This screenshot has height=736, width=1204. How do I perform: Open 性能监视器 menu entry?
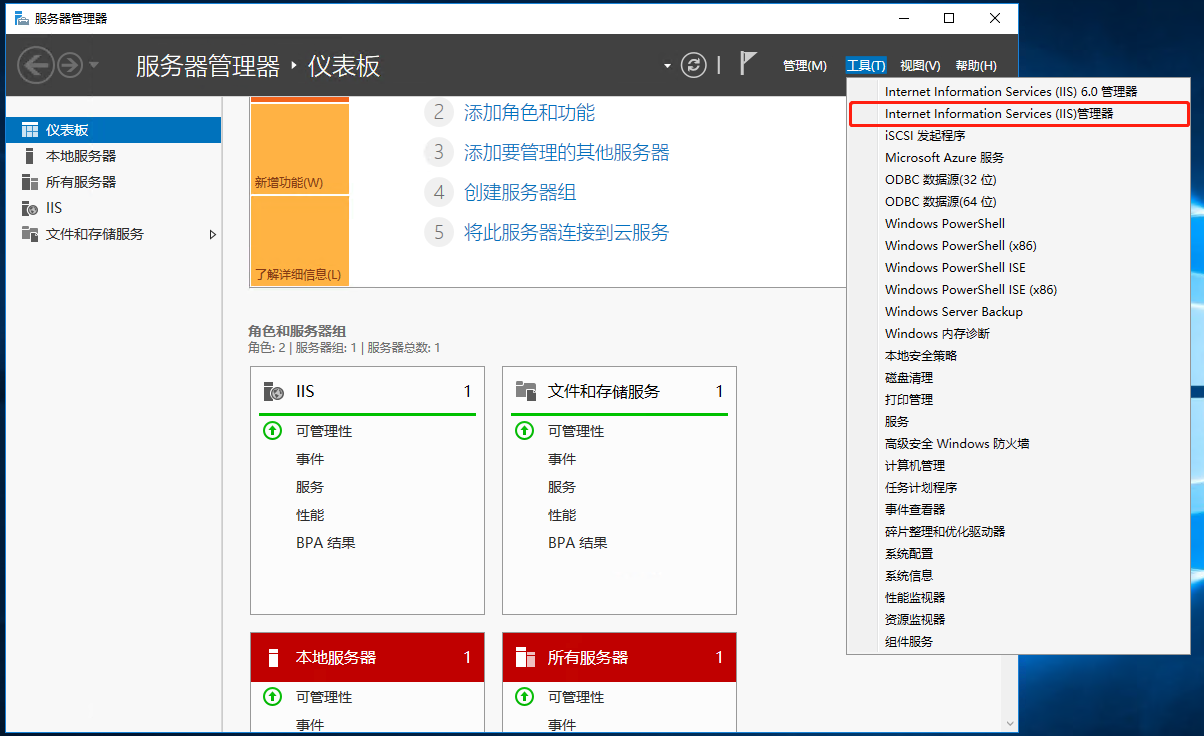point(1019,597)
